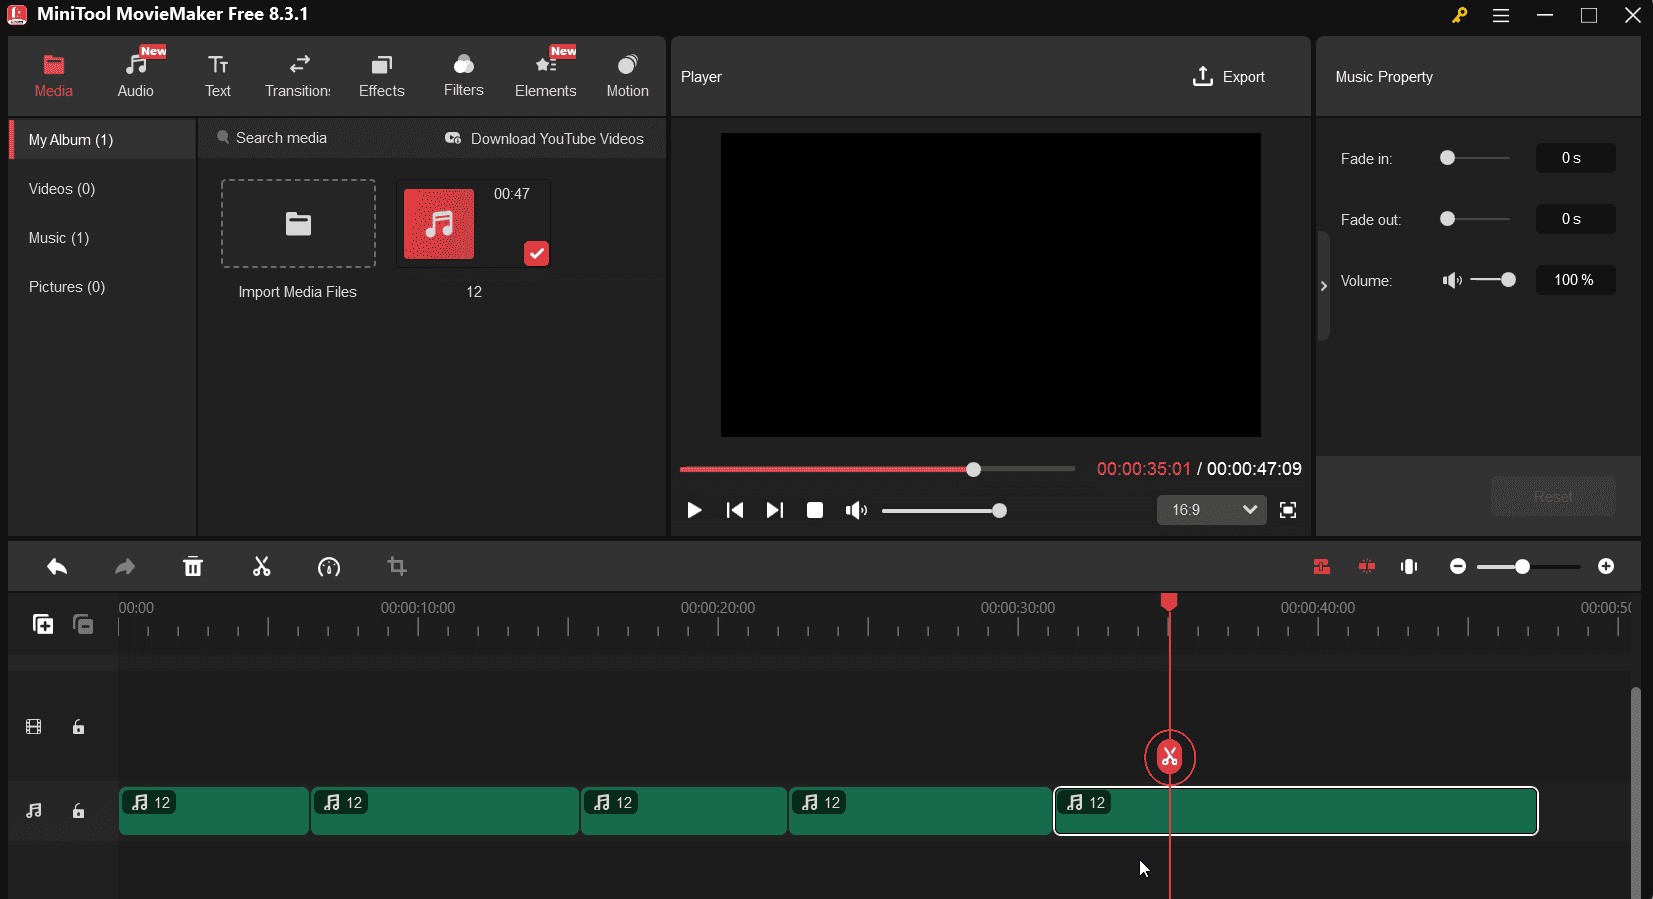Click zoom in plus on timeline

pyautogui.click(x=1606, y=567)
